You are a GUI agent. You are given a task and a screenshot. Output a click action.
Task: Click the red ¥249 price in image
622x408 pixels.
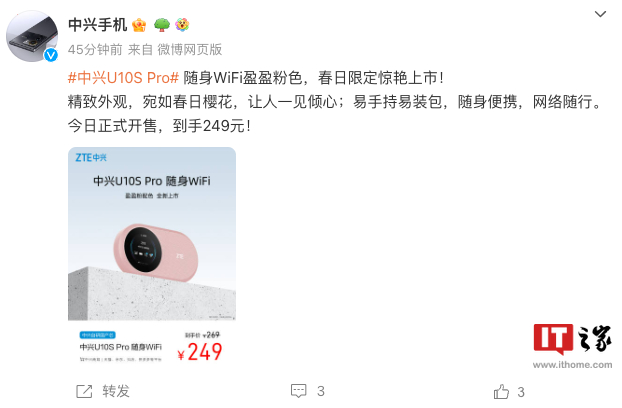click(x=200, y=352)
